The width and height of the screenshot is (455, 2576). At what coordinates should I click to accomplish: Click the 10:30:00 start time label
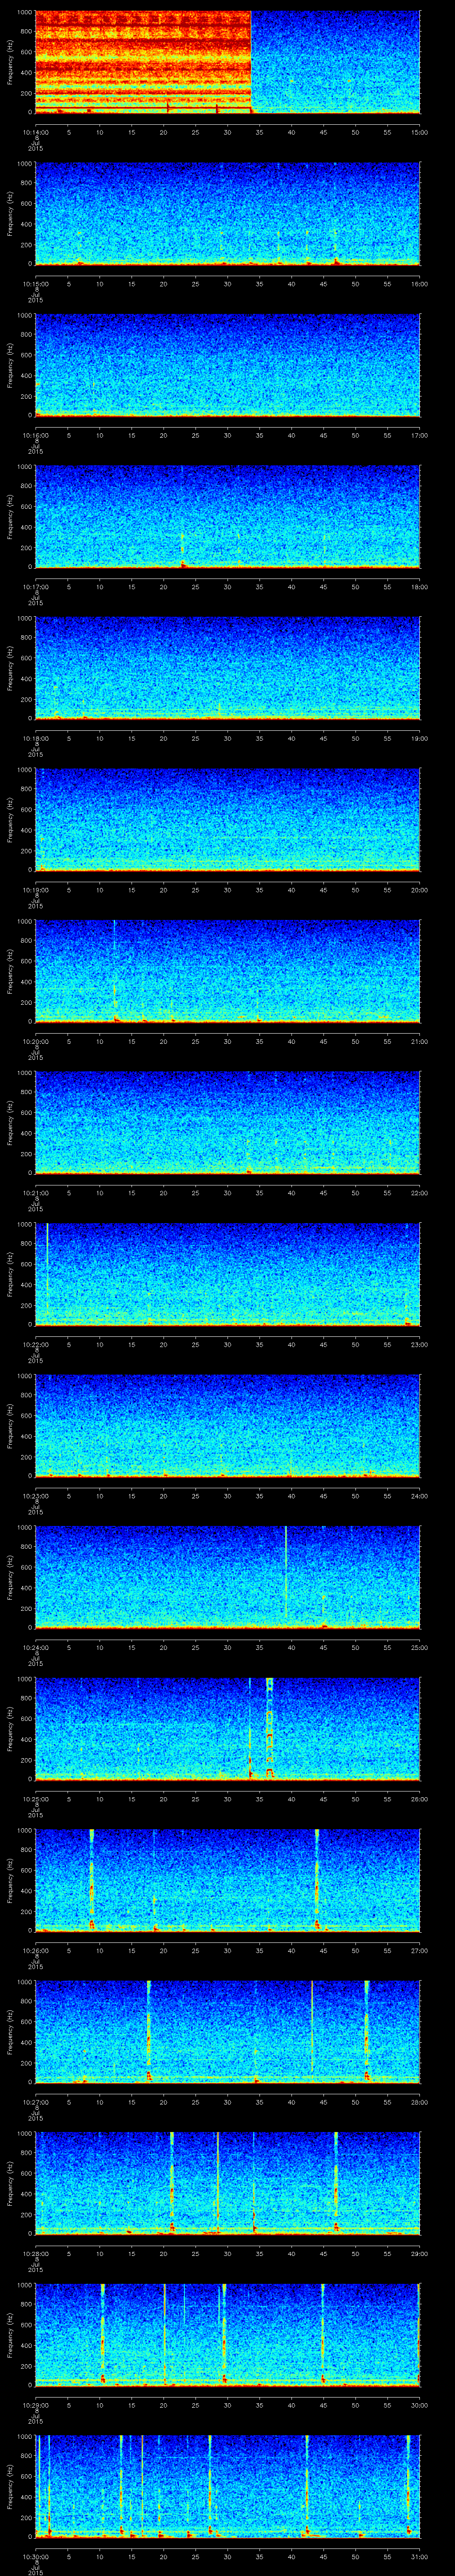[35, 2556]
